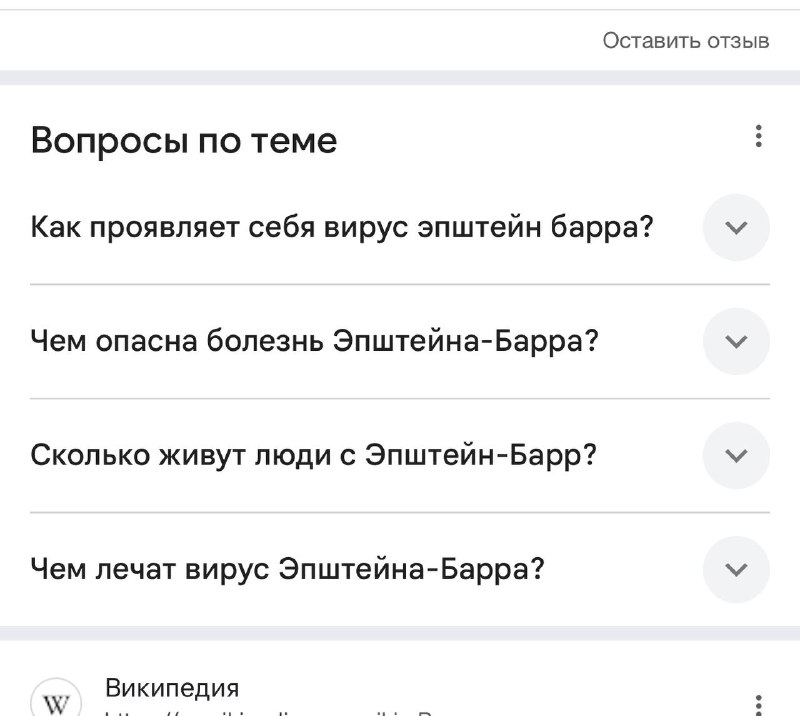Click the Wikipedia W favicon

[x=56, y=698]
